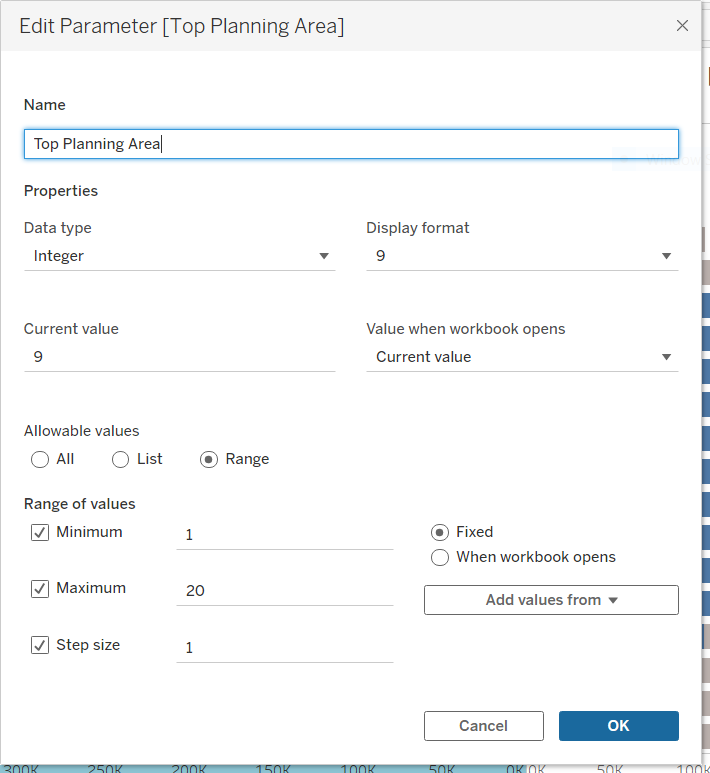Open Value when workbook opens dropdown

coord(521,357)
